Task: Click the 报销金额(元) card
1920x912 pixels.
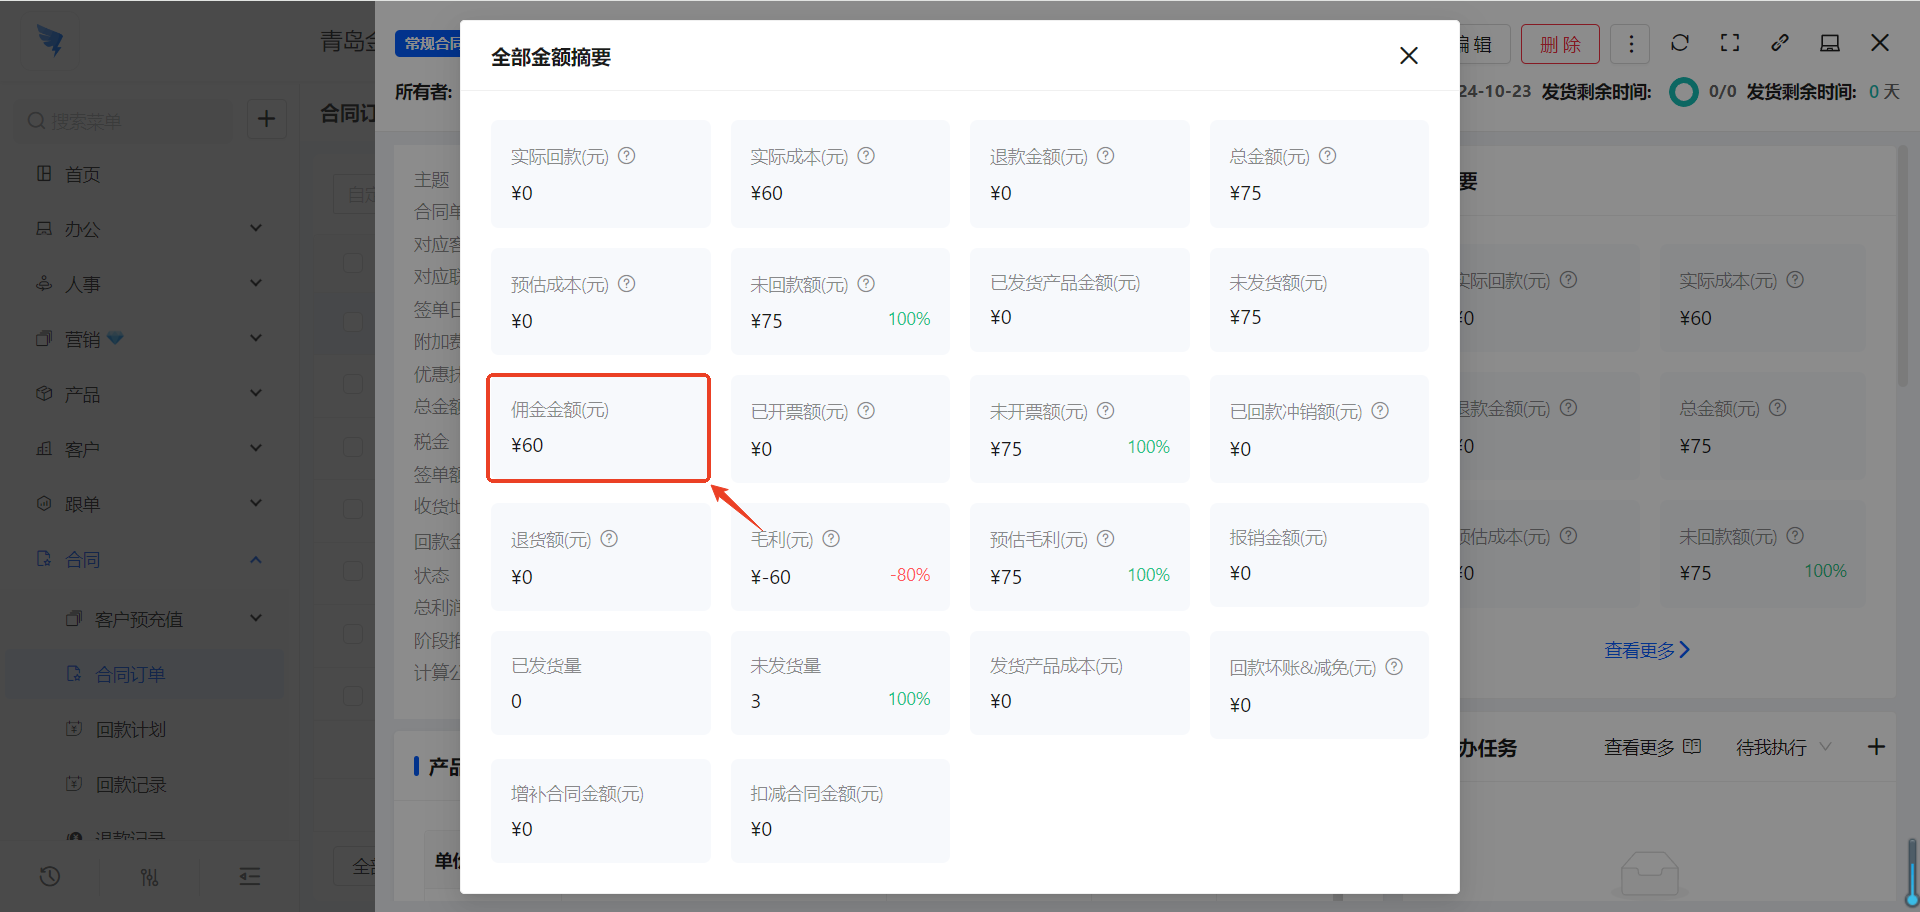Action: [x=1319, y=555]
